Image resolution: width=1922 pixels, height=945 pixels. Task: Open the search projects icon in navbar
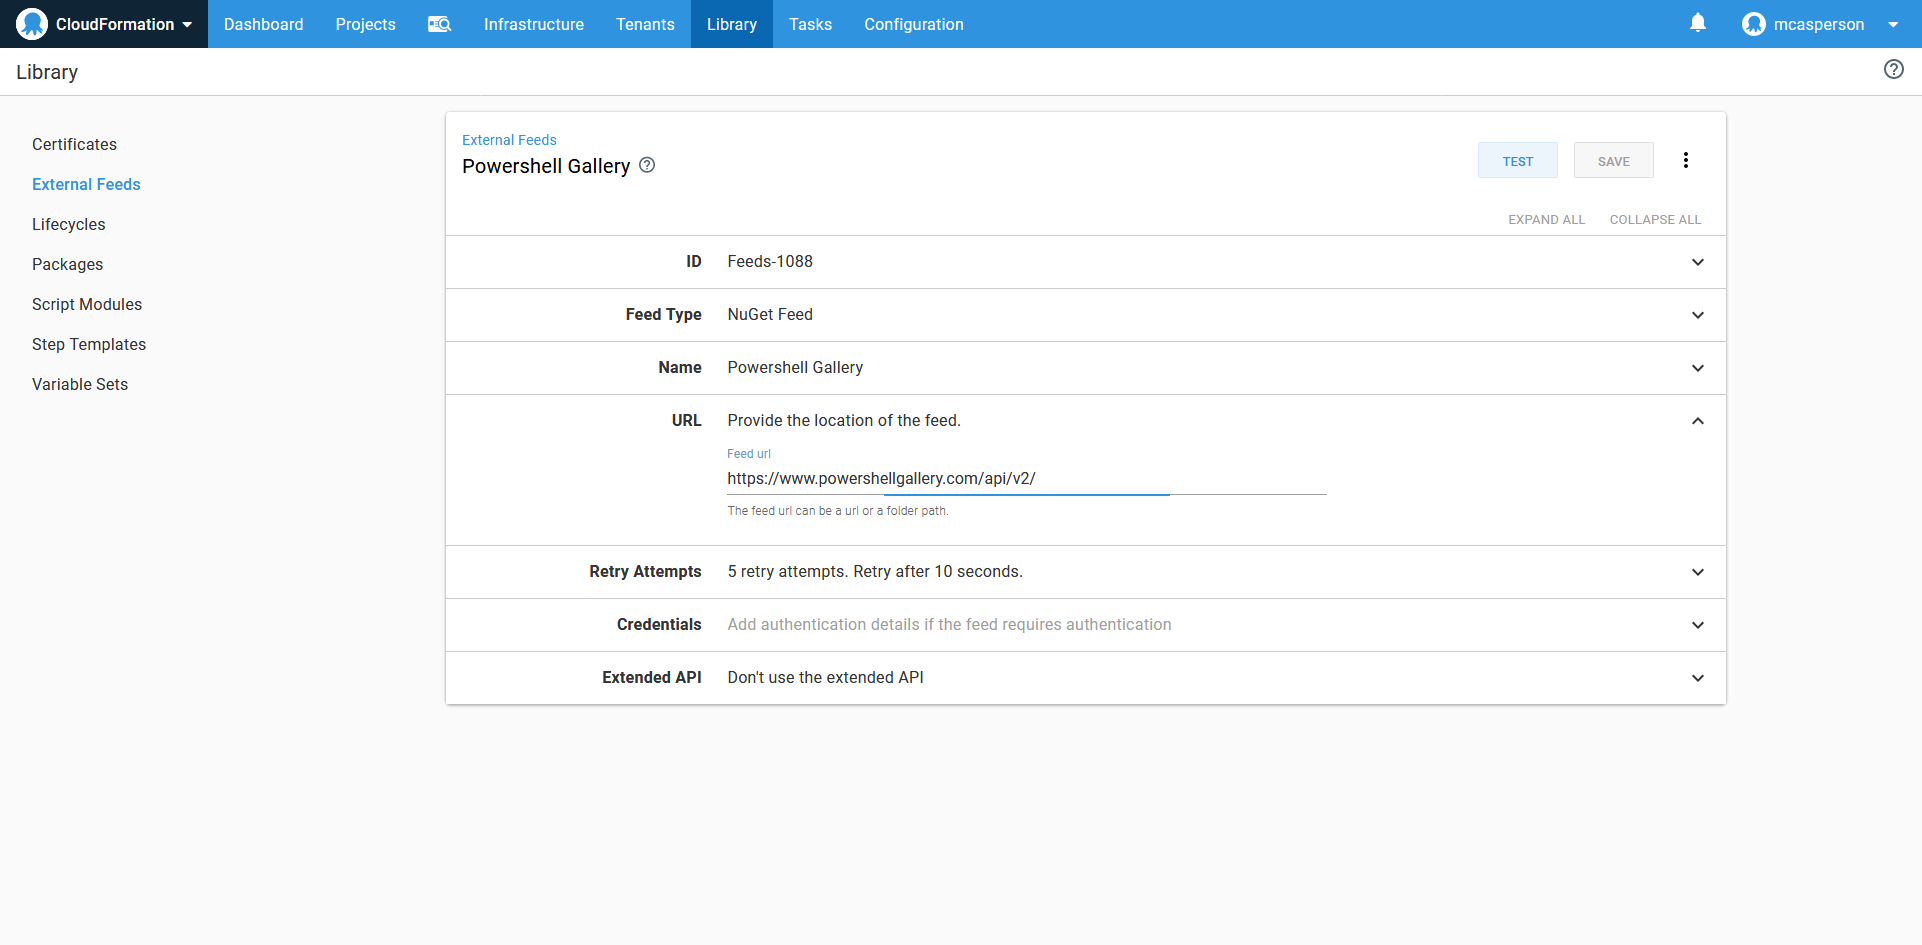pos(439,24)
